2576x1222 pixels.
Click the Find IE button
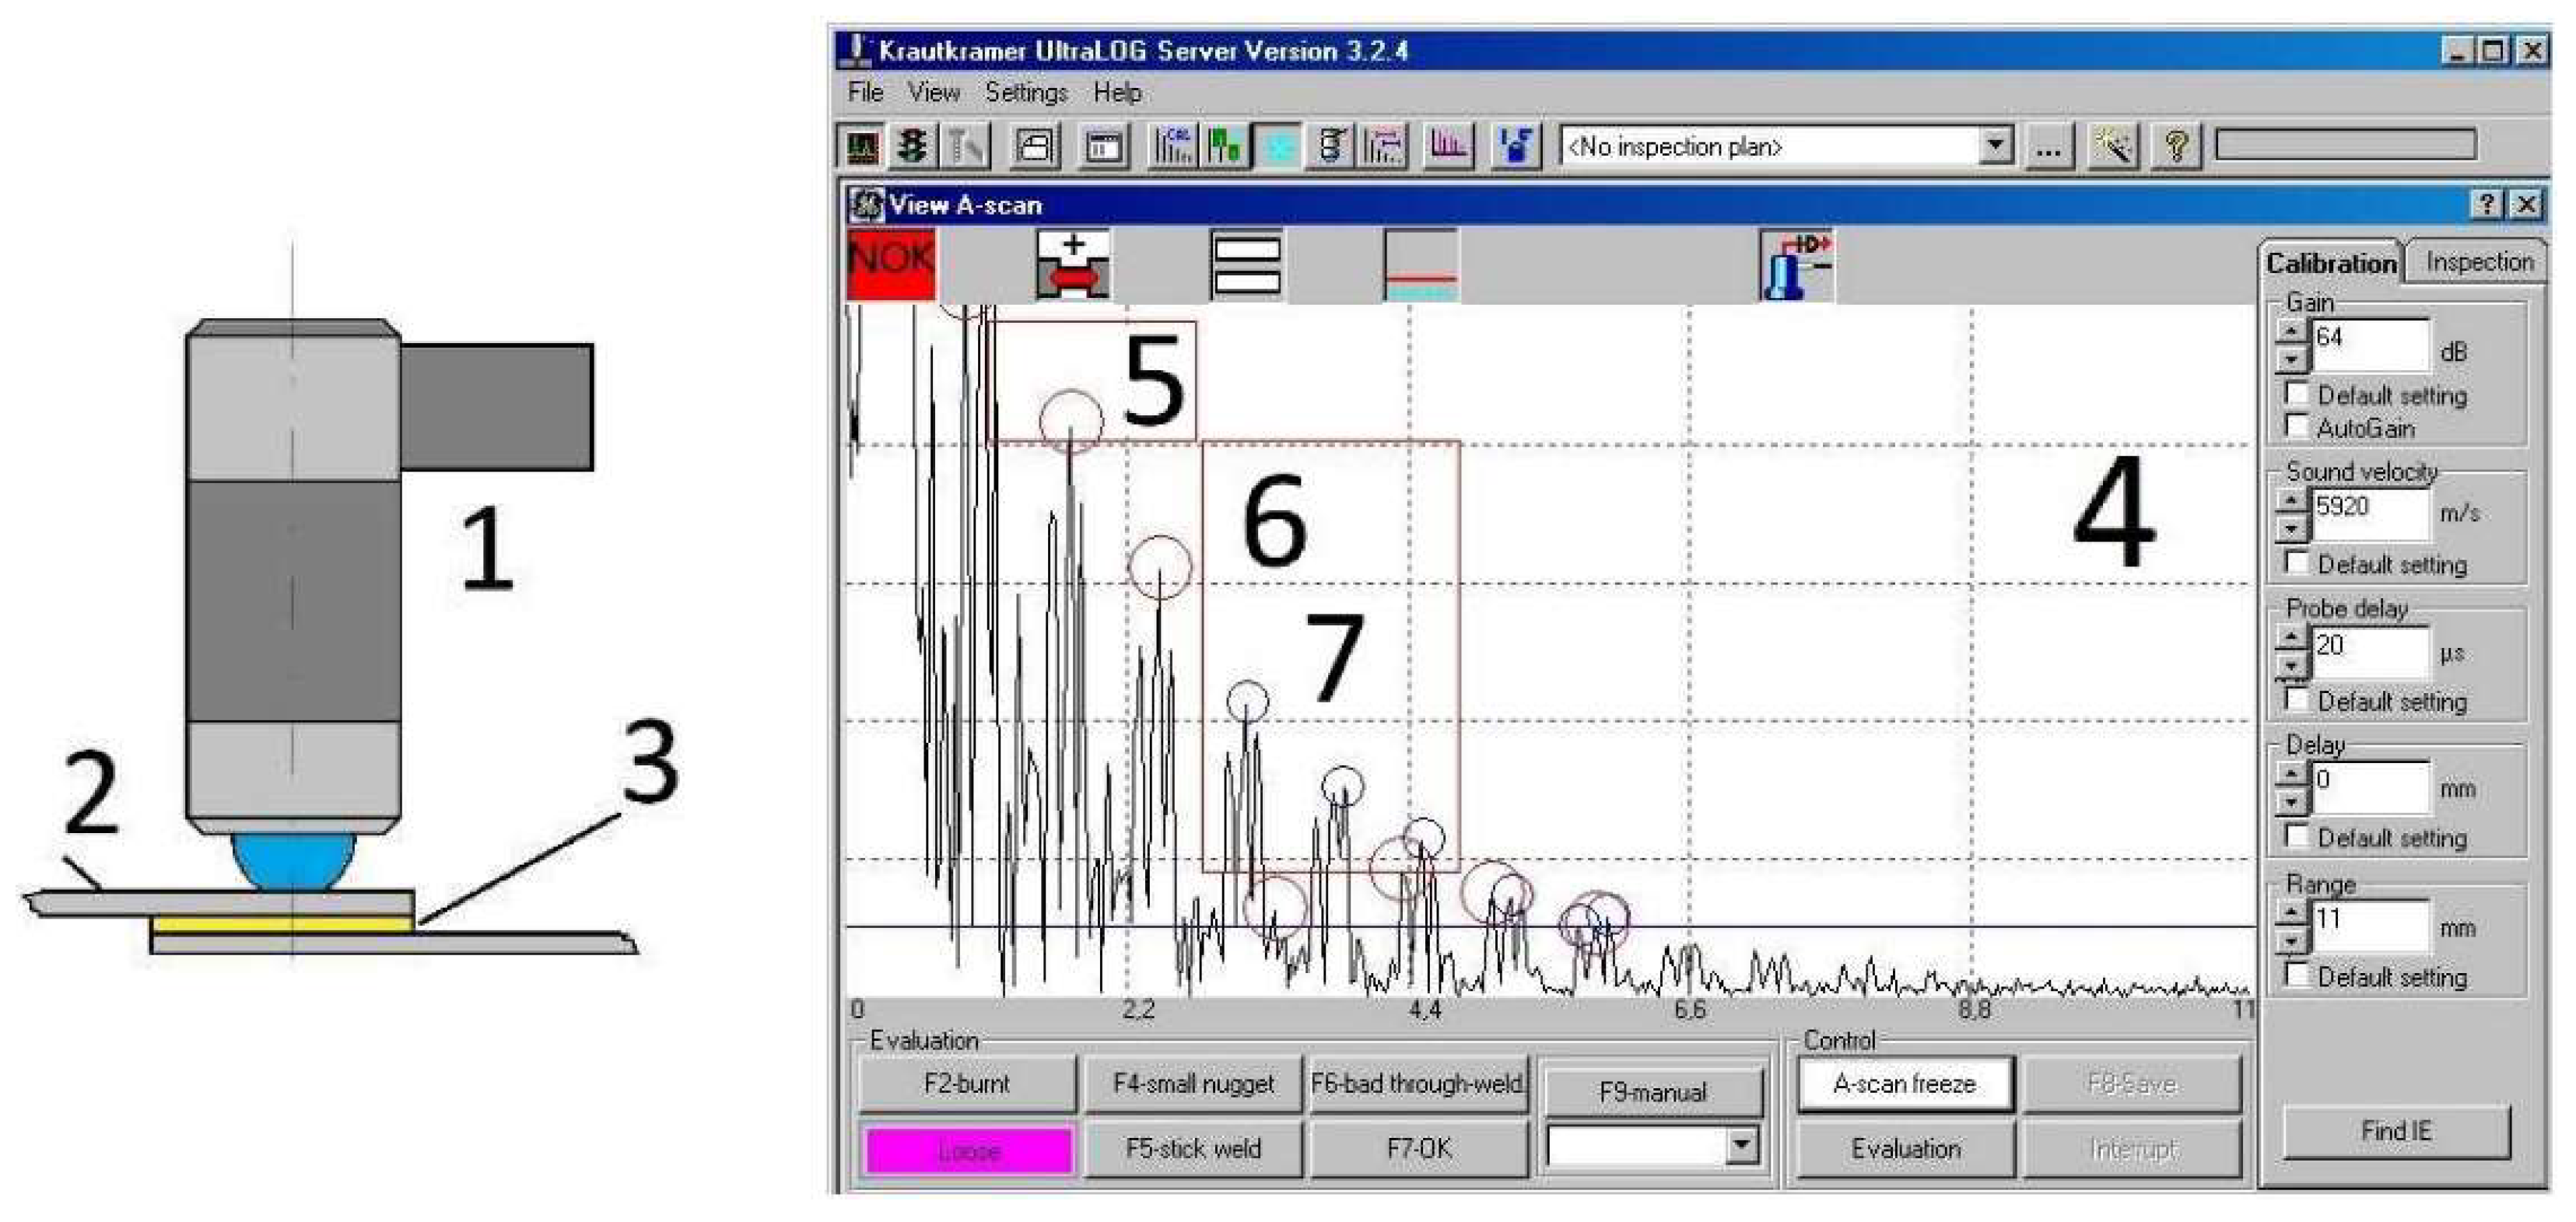[2396, 1131]
